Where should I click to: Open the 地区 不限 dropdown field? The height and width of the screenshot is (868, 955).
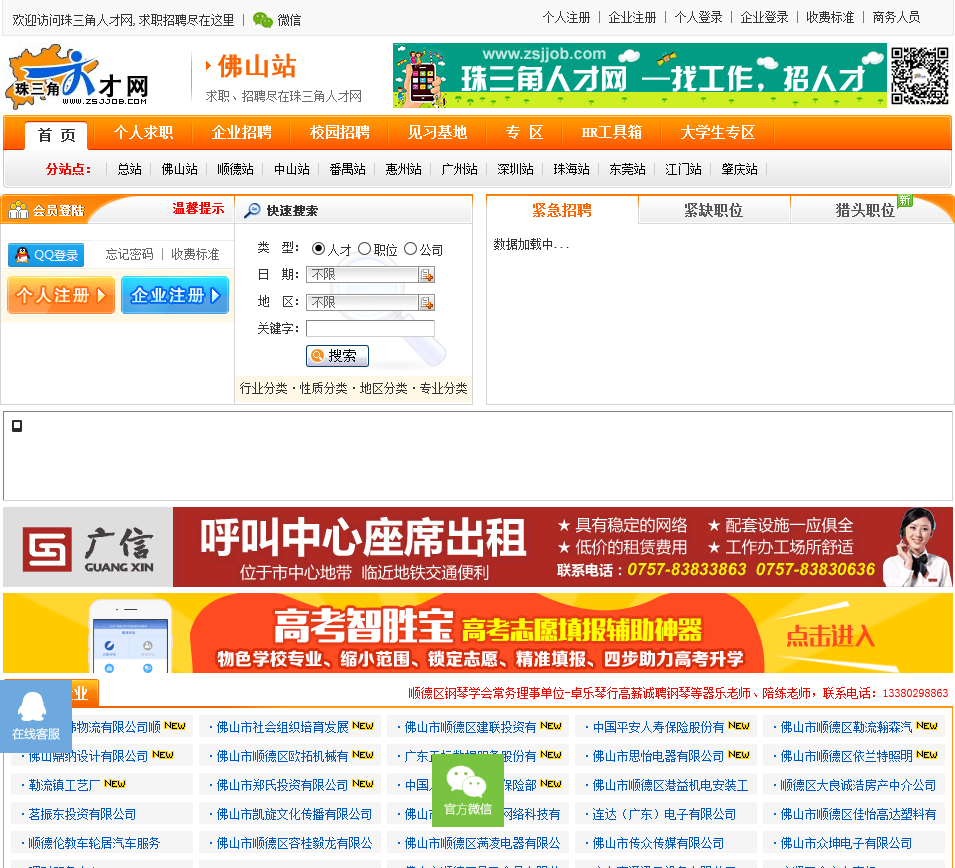coord(362,303)
